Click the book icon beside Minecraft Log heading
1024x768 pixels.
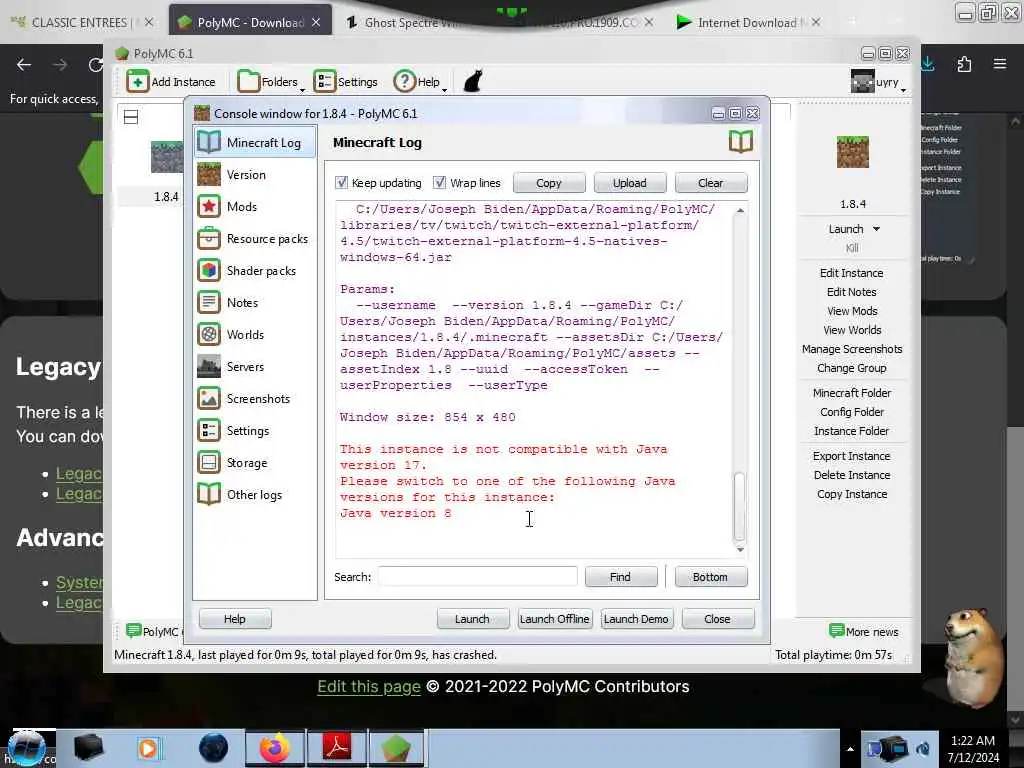click(x=741, y=142)
